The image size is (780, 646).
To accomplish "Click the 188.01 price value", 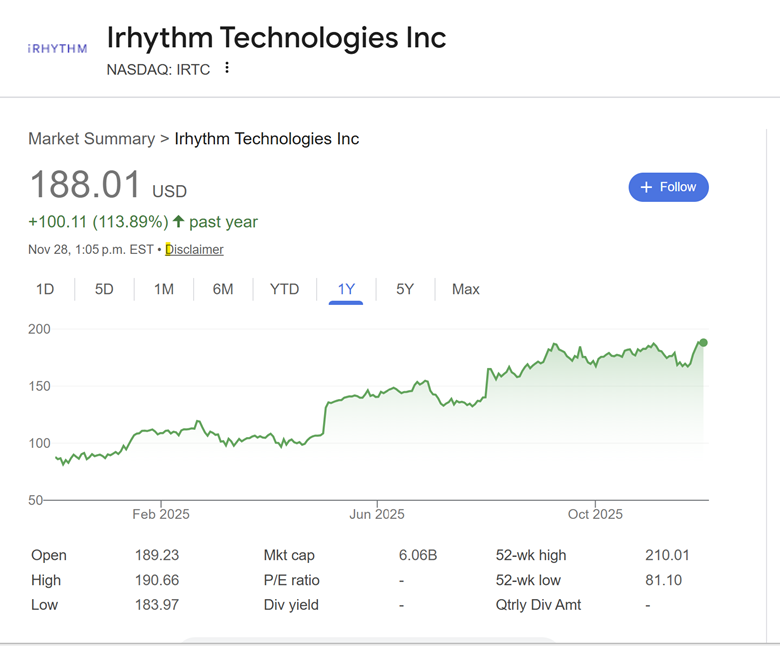I will click(85, 185).
